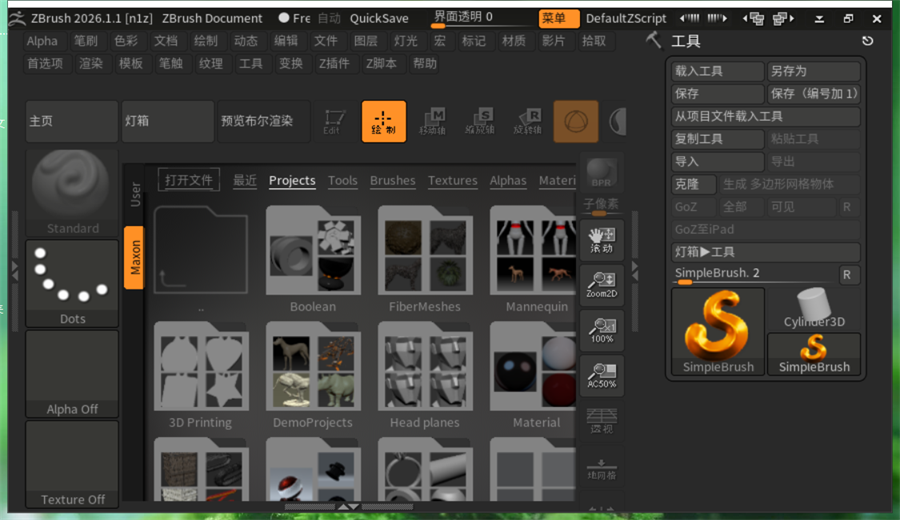The height and width of the screenshot is (520, 900).
Task: Click the BPR render icon
Action: click(601, 172)
